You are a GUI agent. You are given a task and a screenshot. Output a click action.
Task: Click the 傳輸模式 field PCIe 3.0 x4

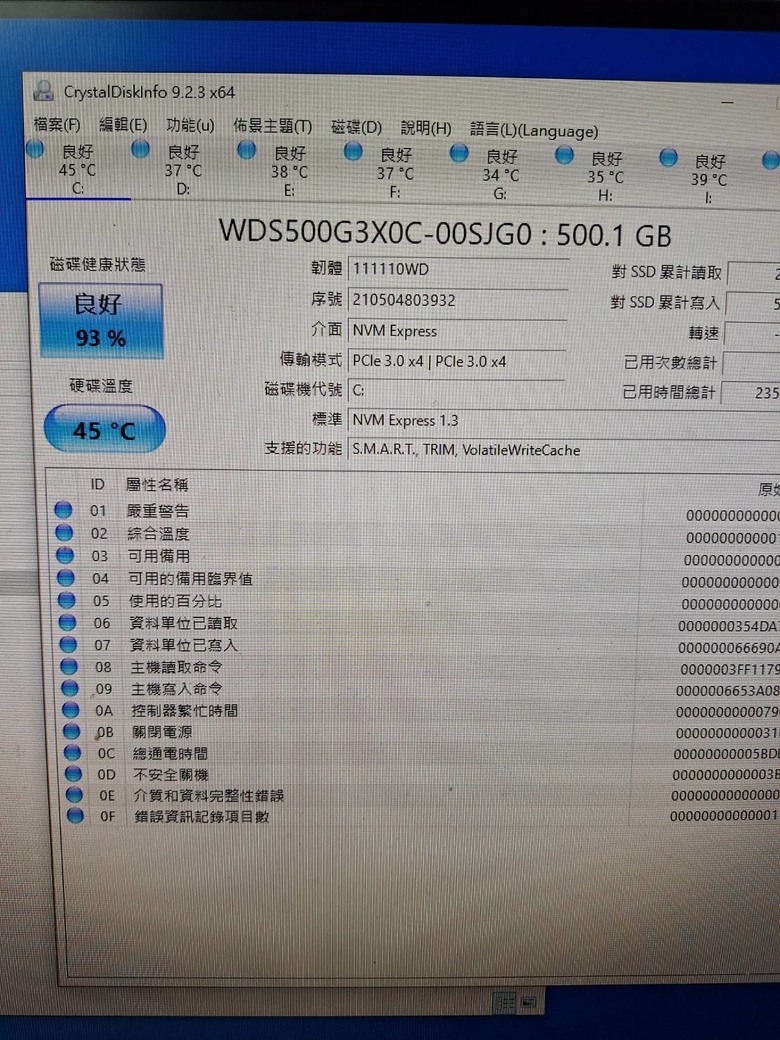[456, 361]
